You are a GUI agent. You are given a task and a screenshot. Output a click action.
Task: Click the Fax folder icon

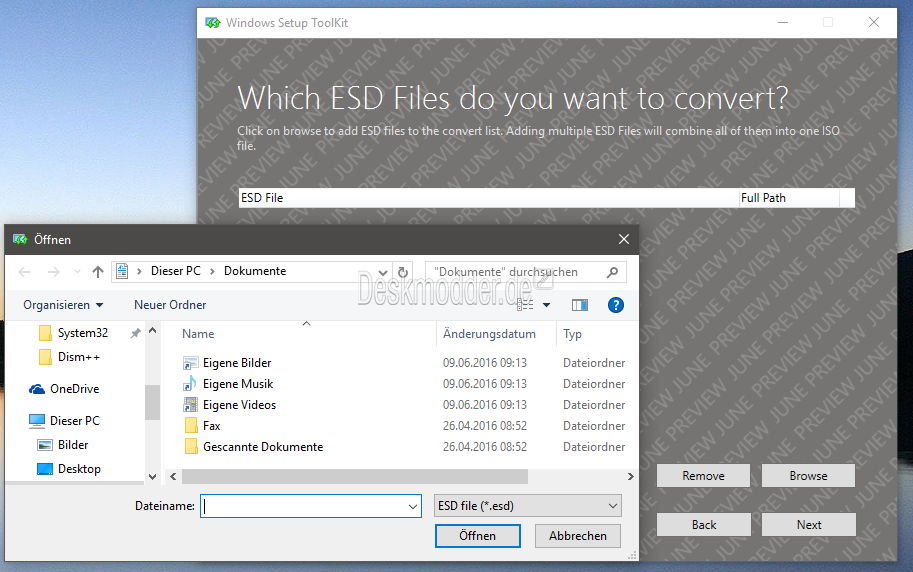190,426
